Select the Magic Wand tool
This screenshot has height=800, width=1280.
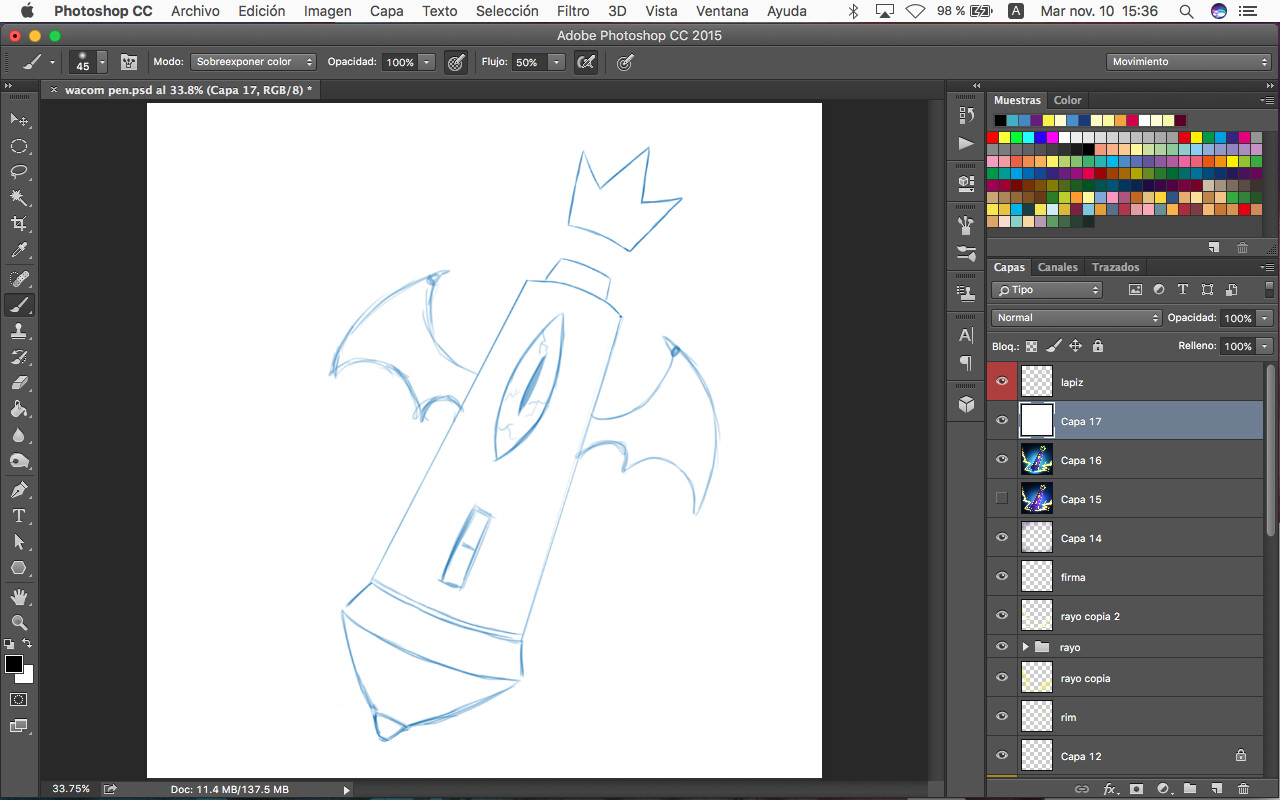coord(19,198)
